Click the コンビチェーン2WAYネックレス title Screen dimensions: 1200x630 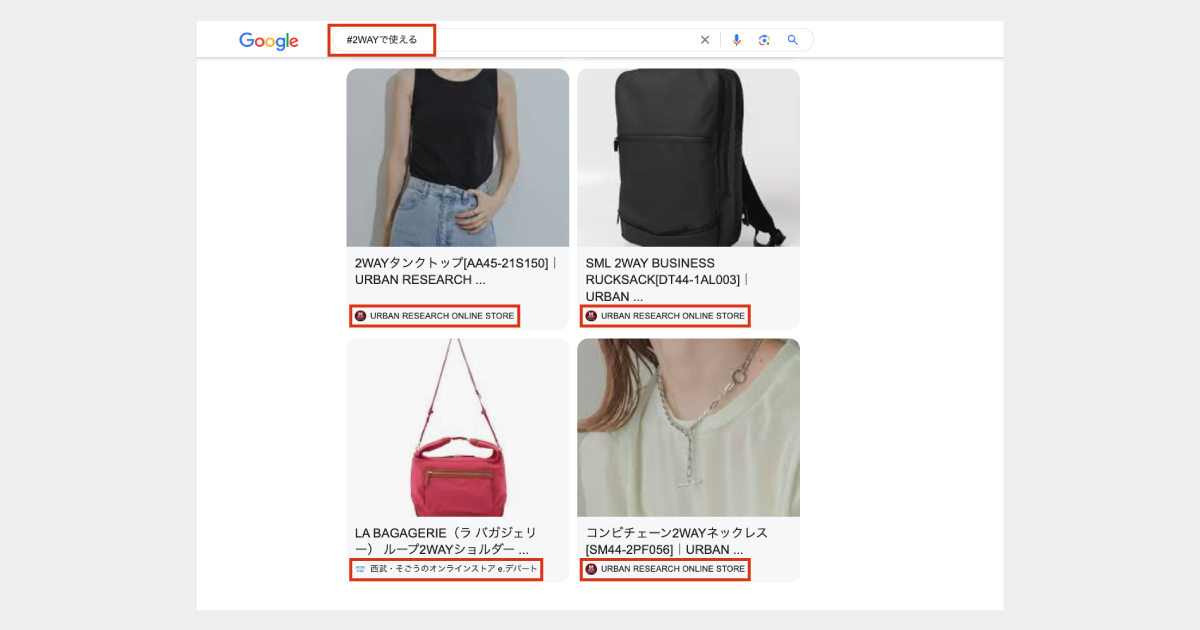tap(677, 541)
